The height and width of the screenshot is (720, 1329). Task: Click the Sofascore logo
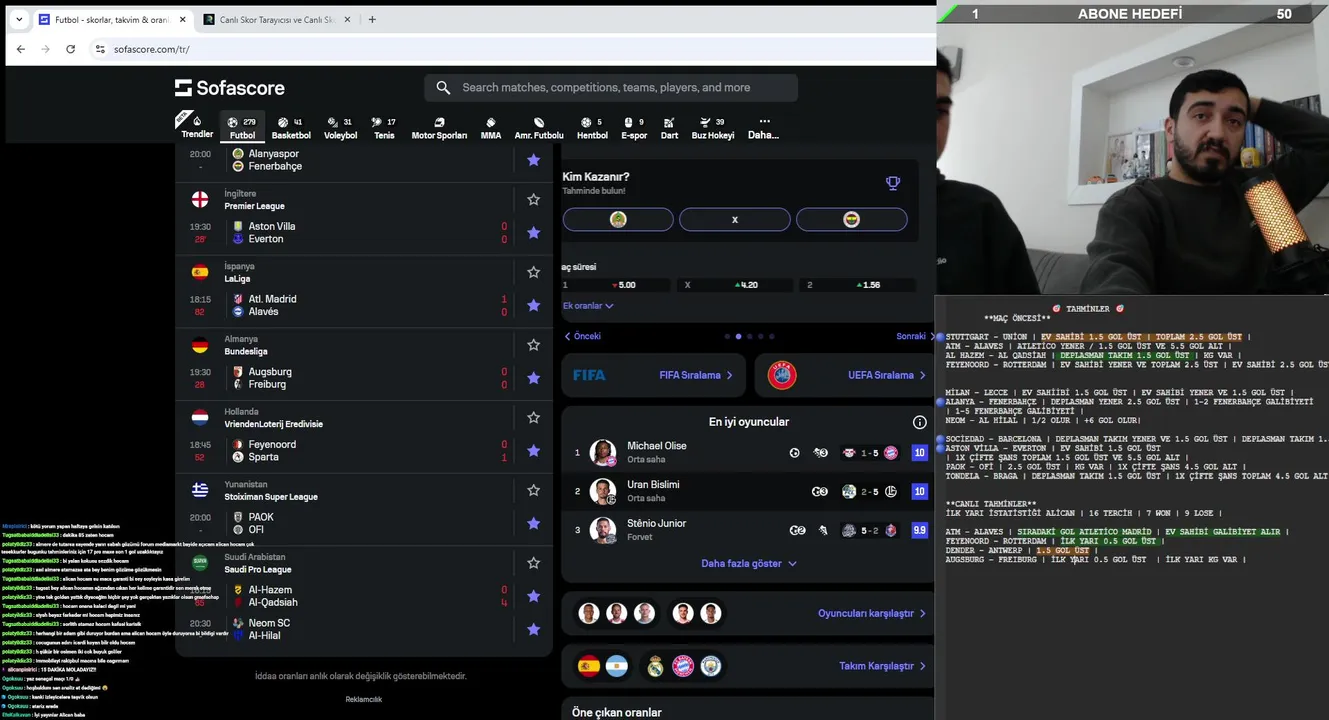point(229,88)
